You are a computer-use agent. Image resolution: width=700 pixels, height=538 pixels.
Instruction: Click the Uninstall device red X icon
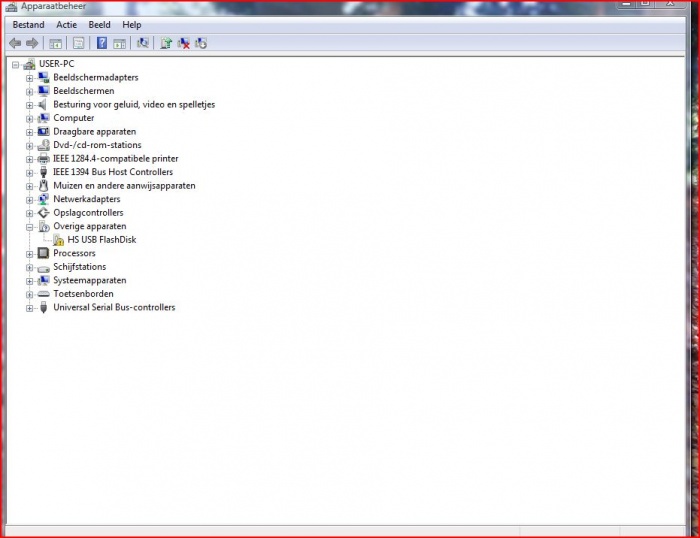(x=183, y=43)
